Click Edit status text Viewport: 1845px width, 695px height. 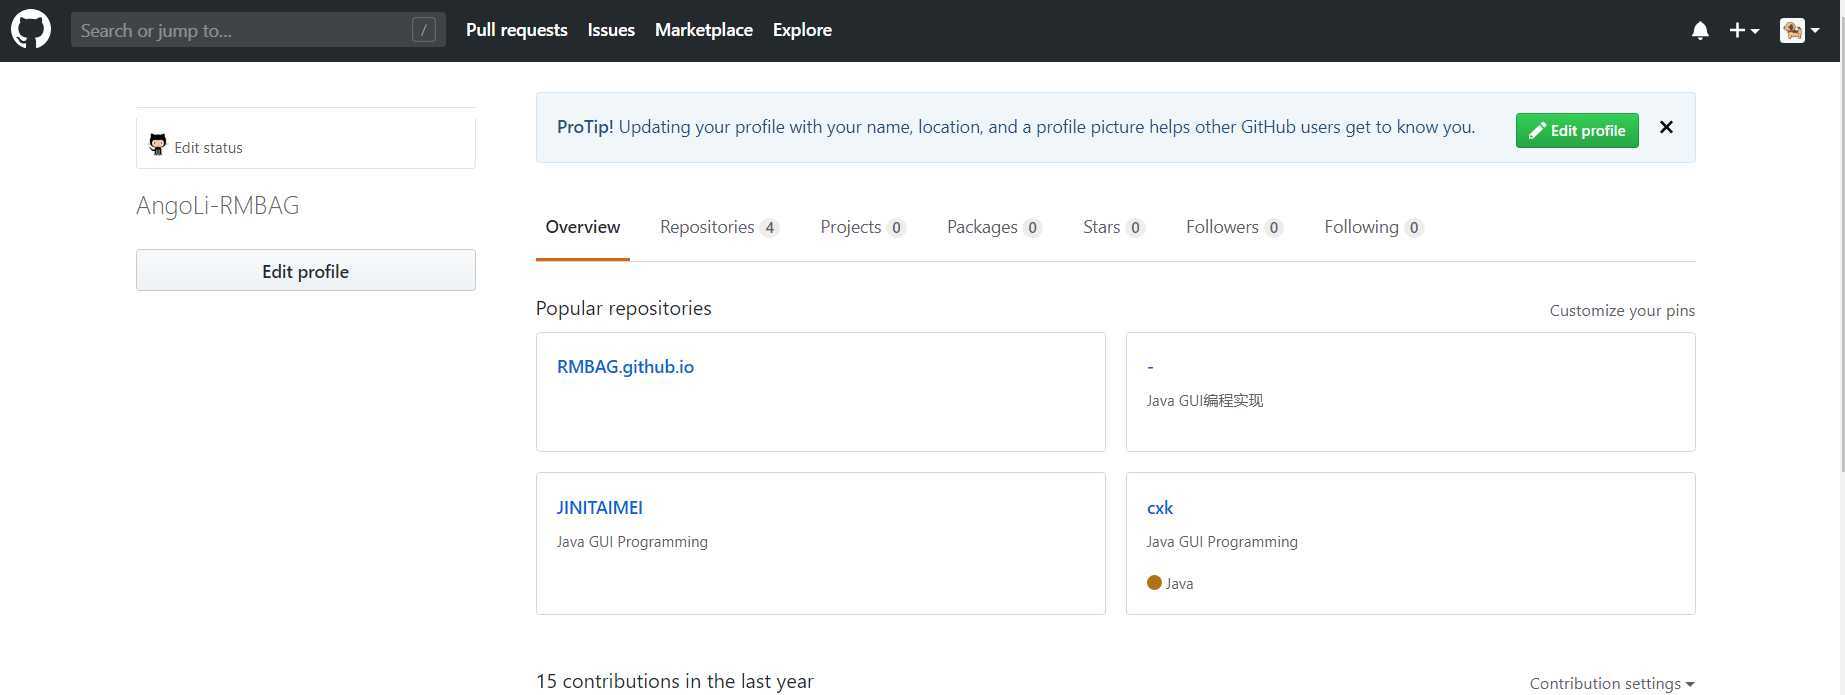(x=208, y=147)
